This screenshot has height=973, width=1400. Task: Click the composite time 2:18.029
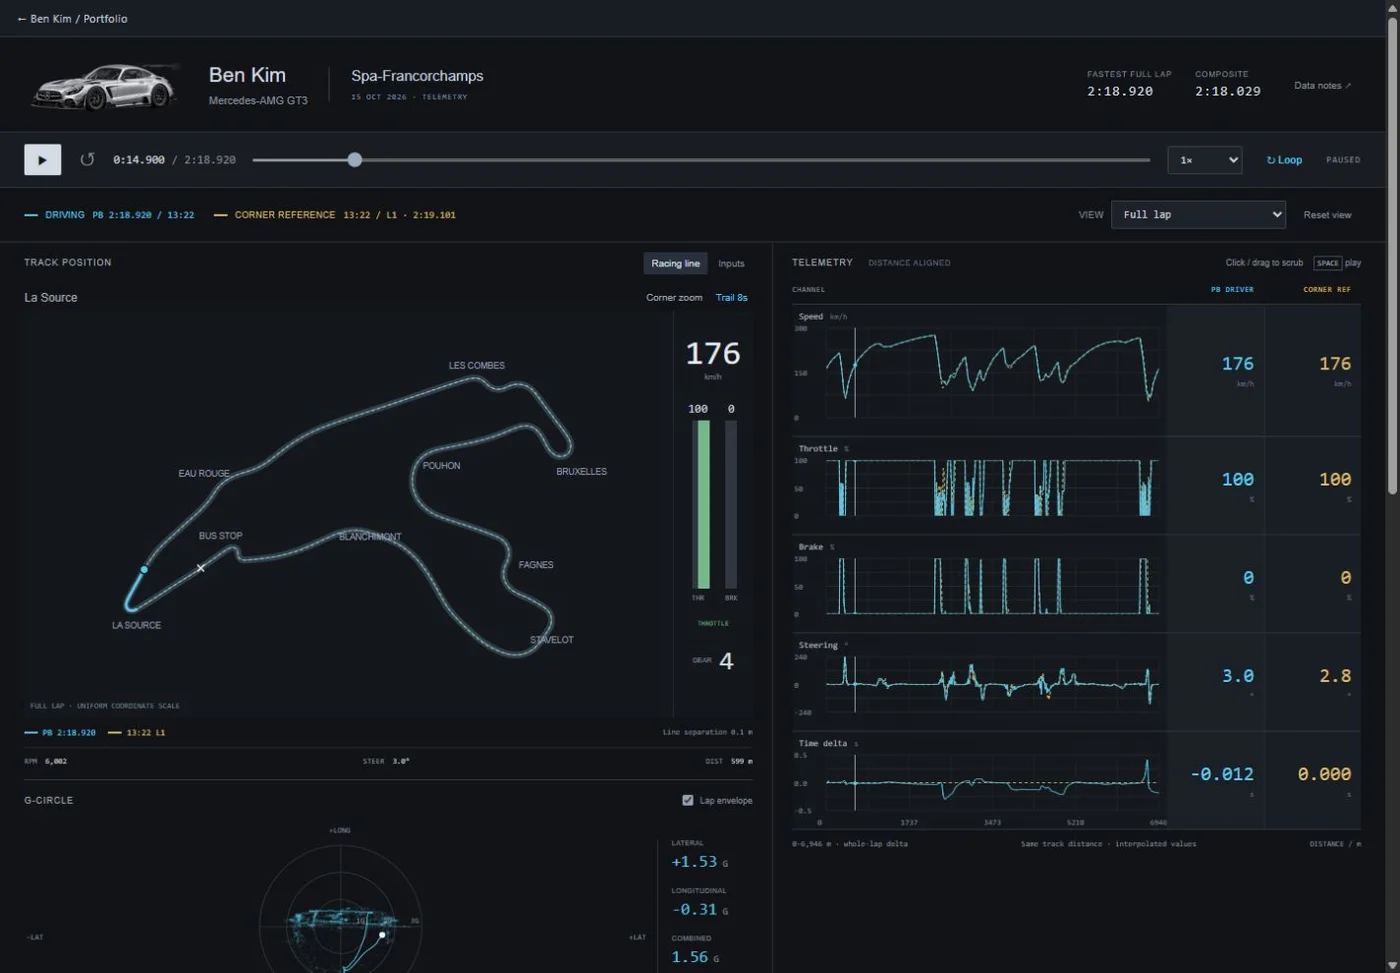1227,91
